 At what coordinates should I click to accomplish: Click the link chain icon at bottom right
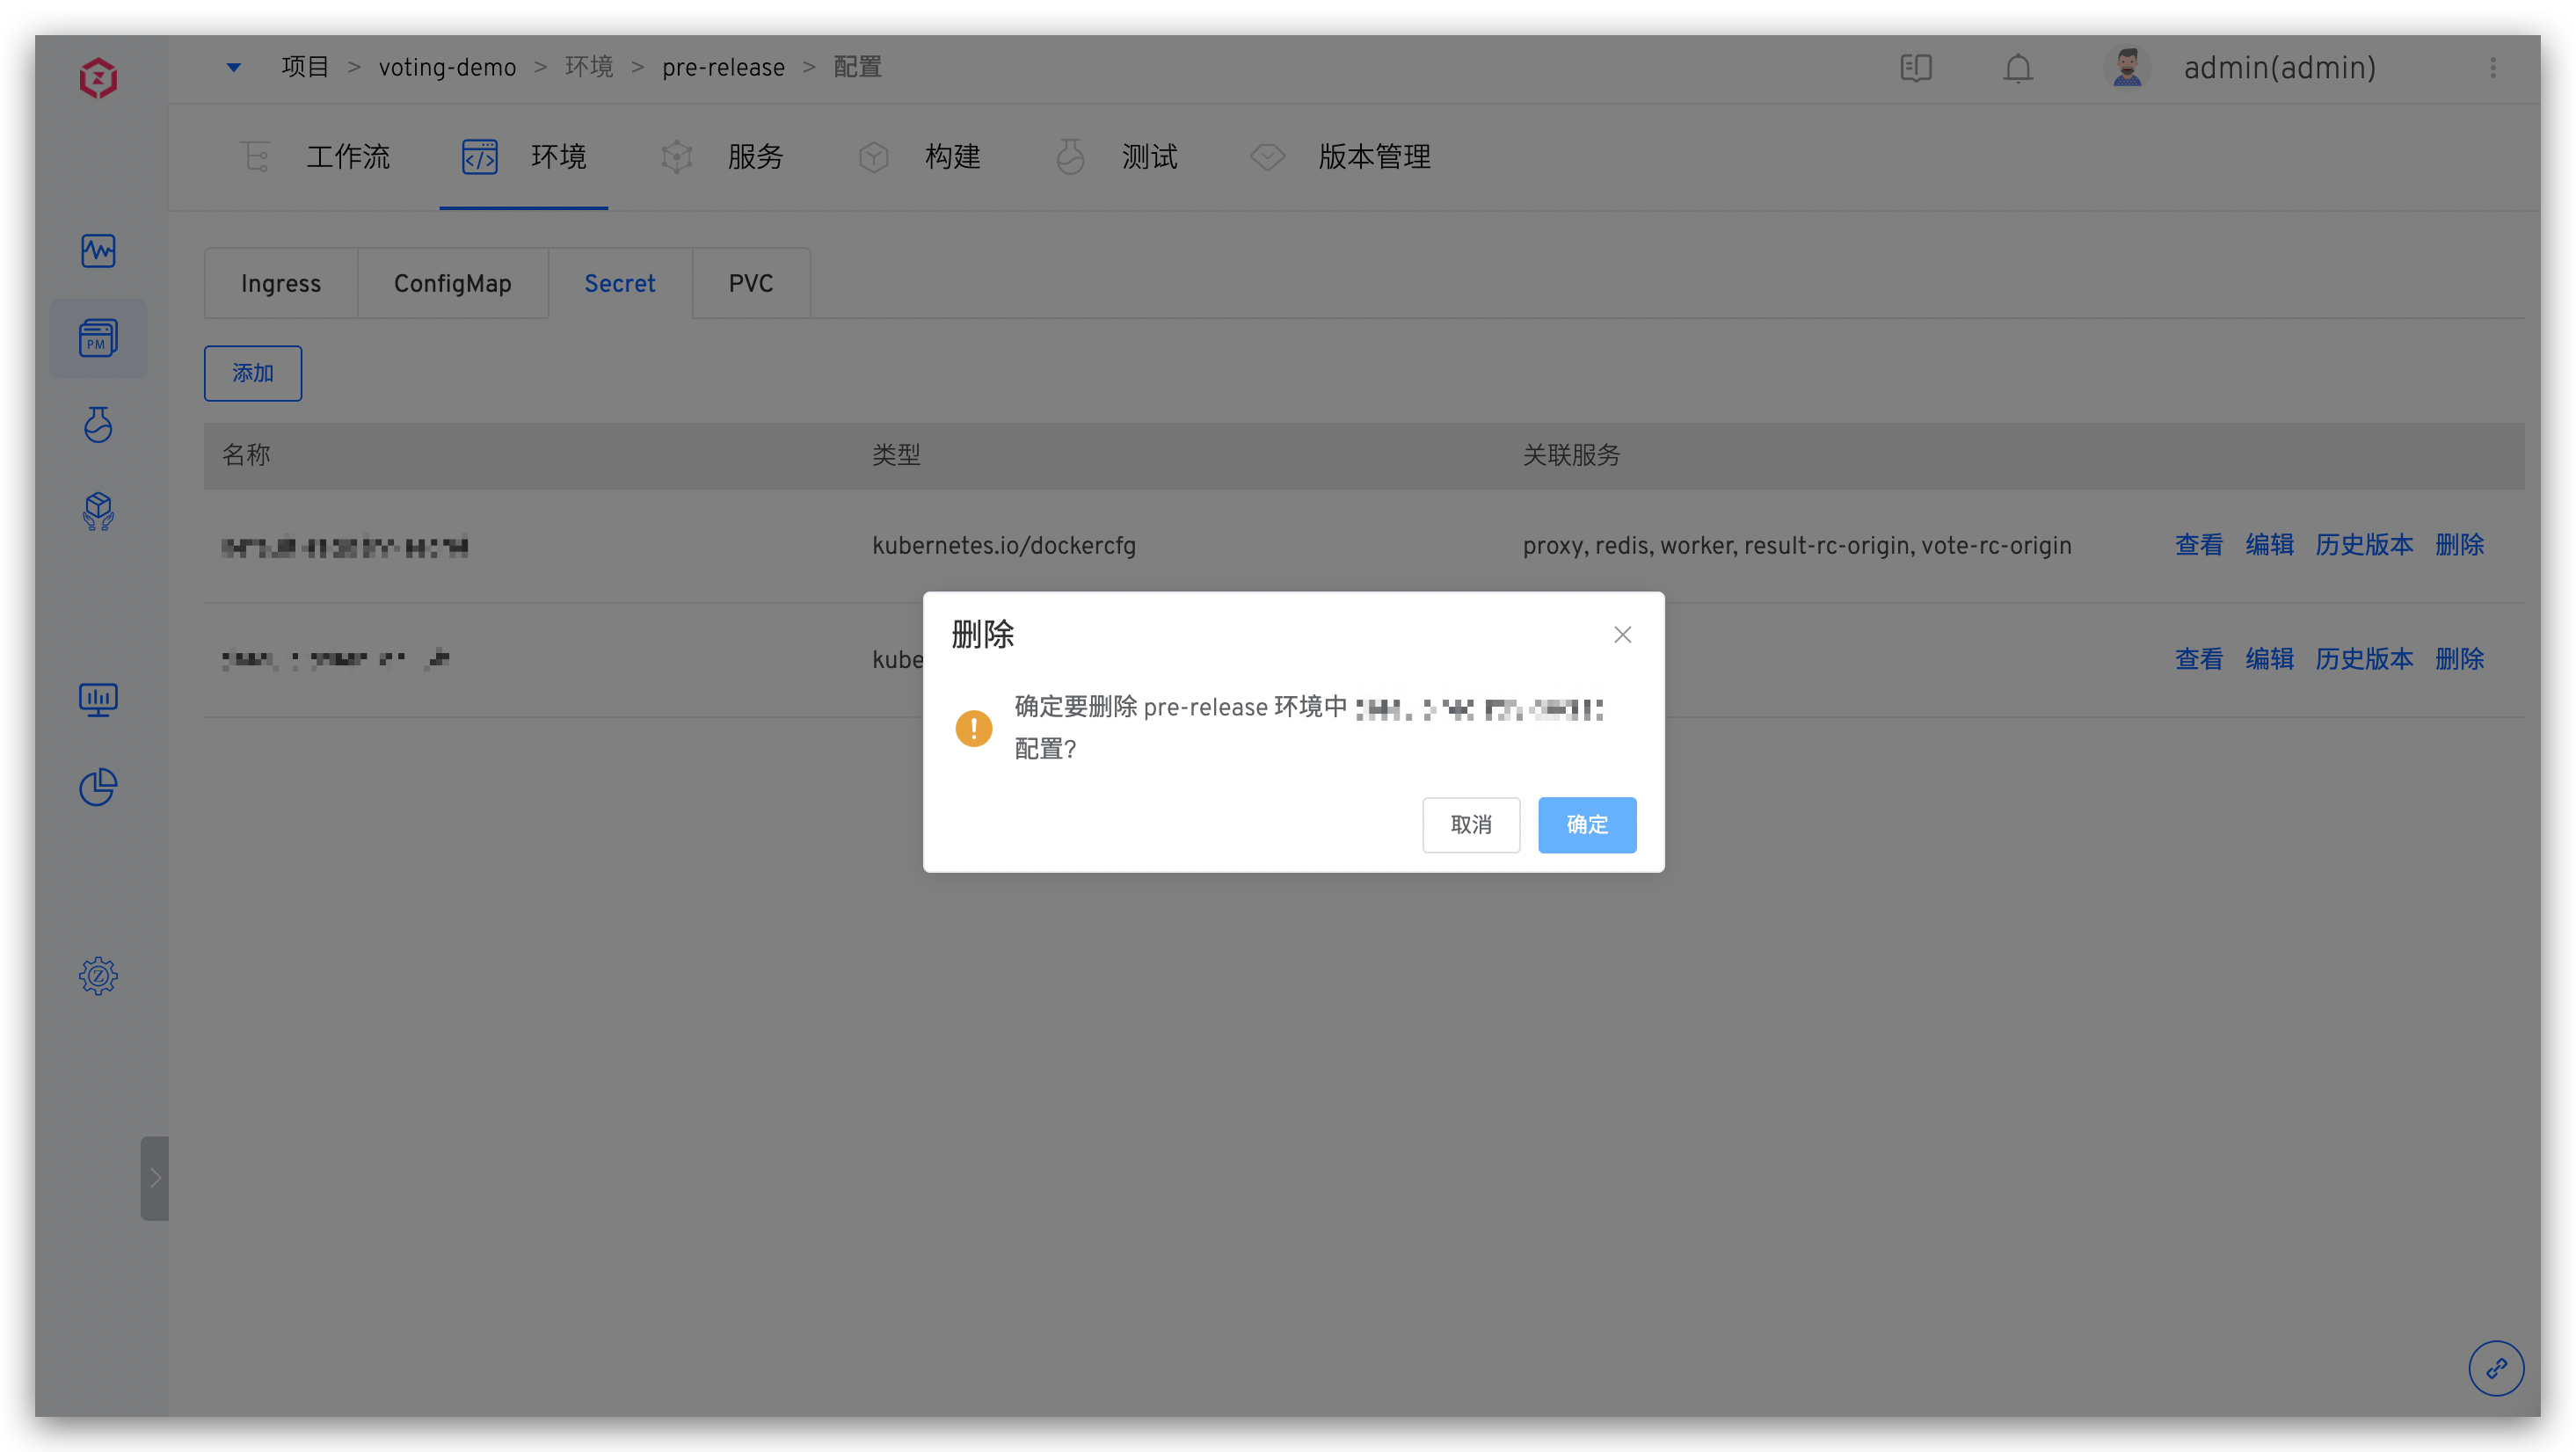click(x=2496, y=1368)
